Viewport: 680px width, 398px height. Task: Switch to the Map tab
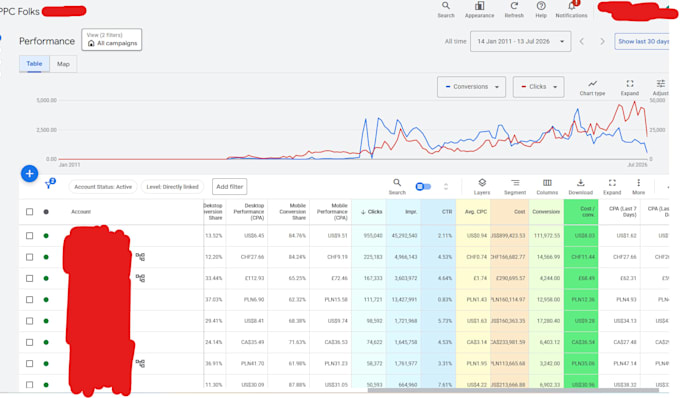pos(63,64)
